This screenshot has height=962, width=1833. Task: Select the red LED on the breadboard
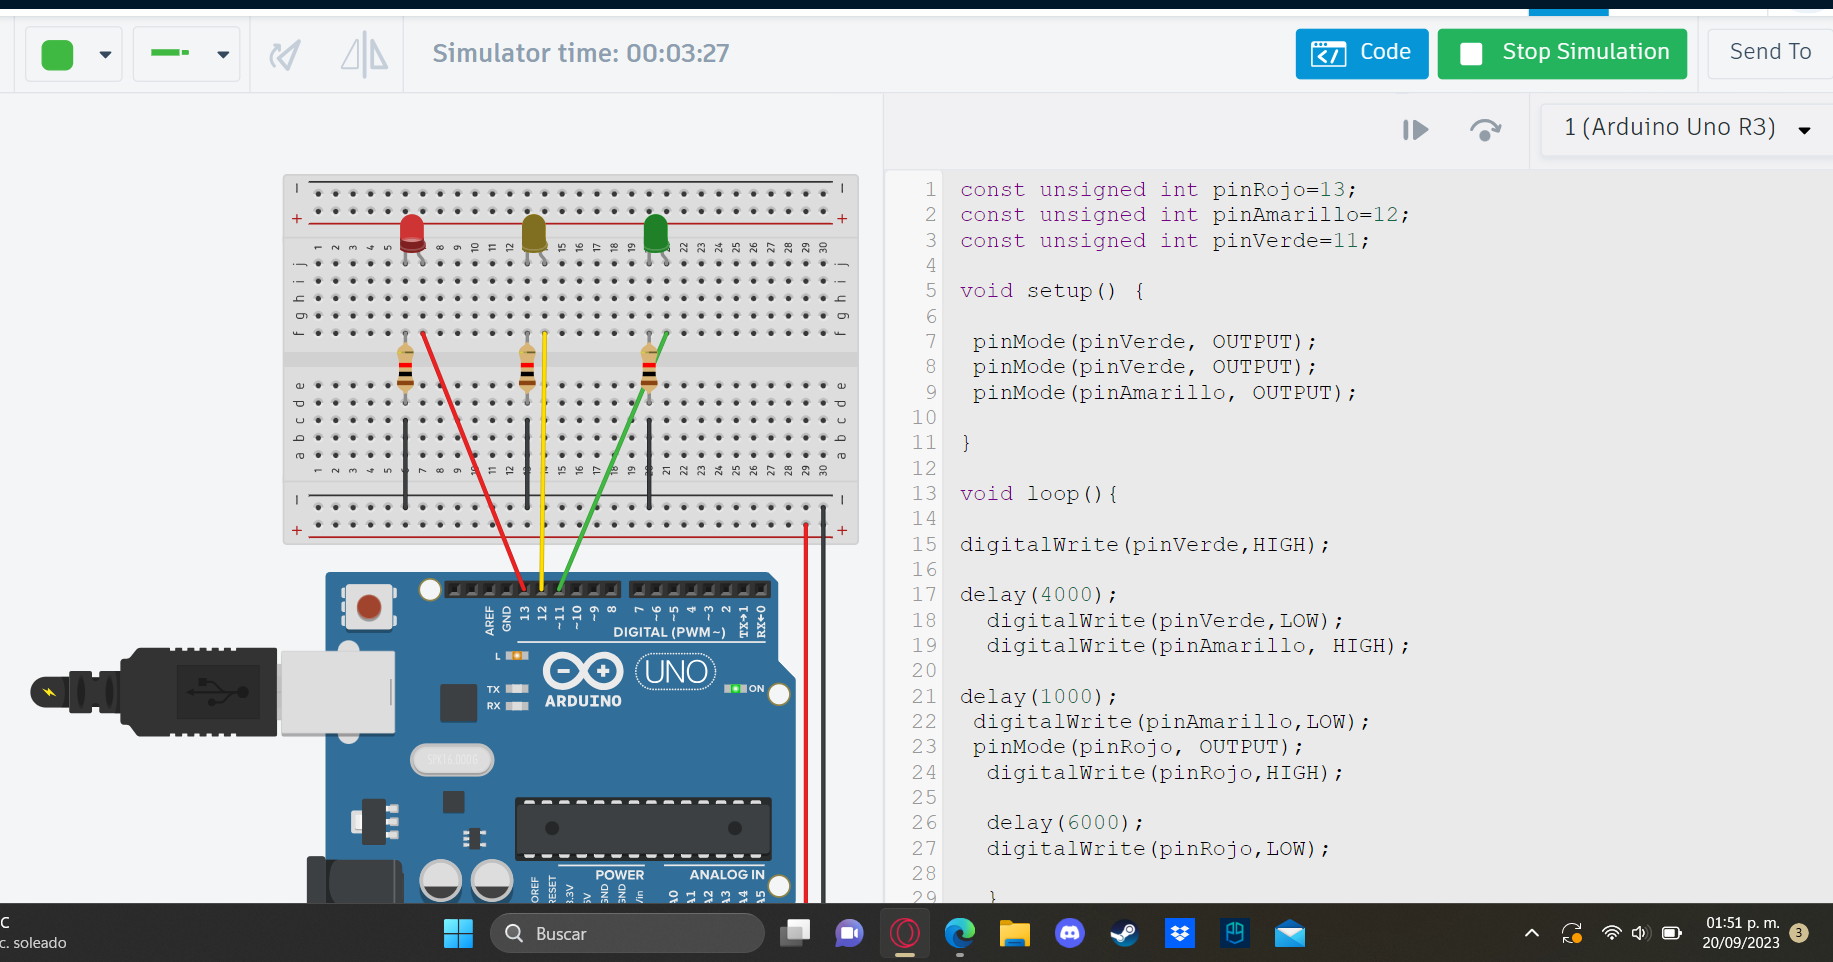click(x=412, y=233)
